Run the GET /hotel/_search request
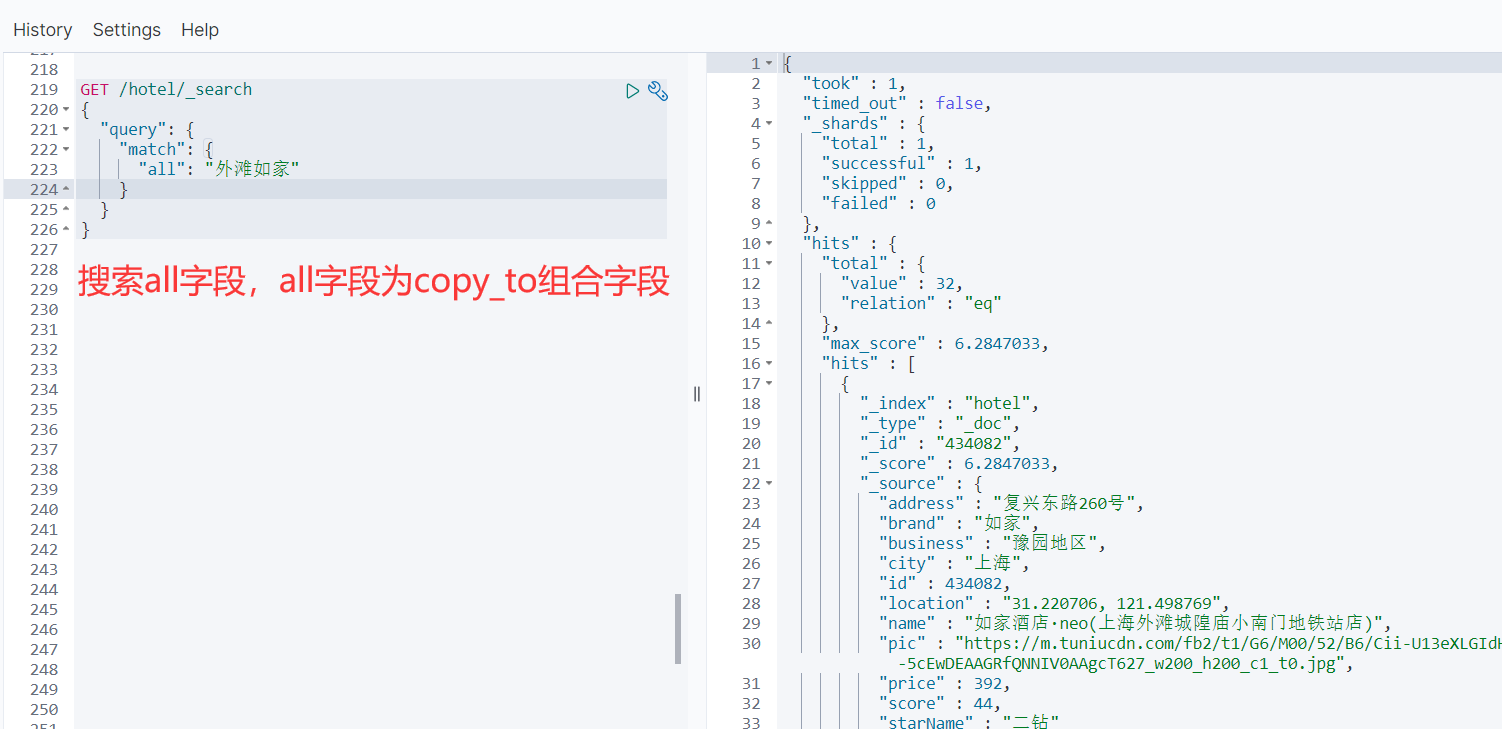Image resolution: width=1502 pixels, height=729 pixels. pyautogui.click(x=632, y=91)
